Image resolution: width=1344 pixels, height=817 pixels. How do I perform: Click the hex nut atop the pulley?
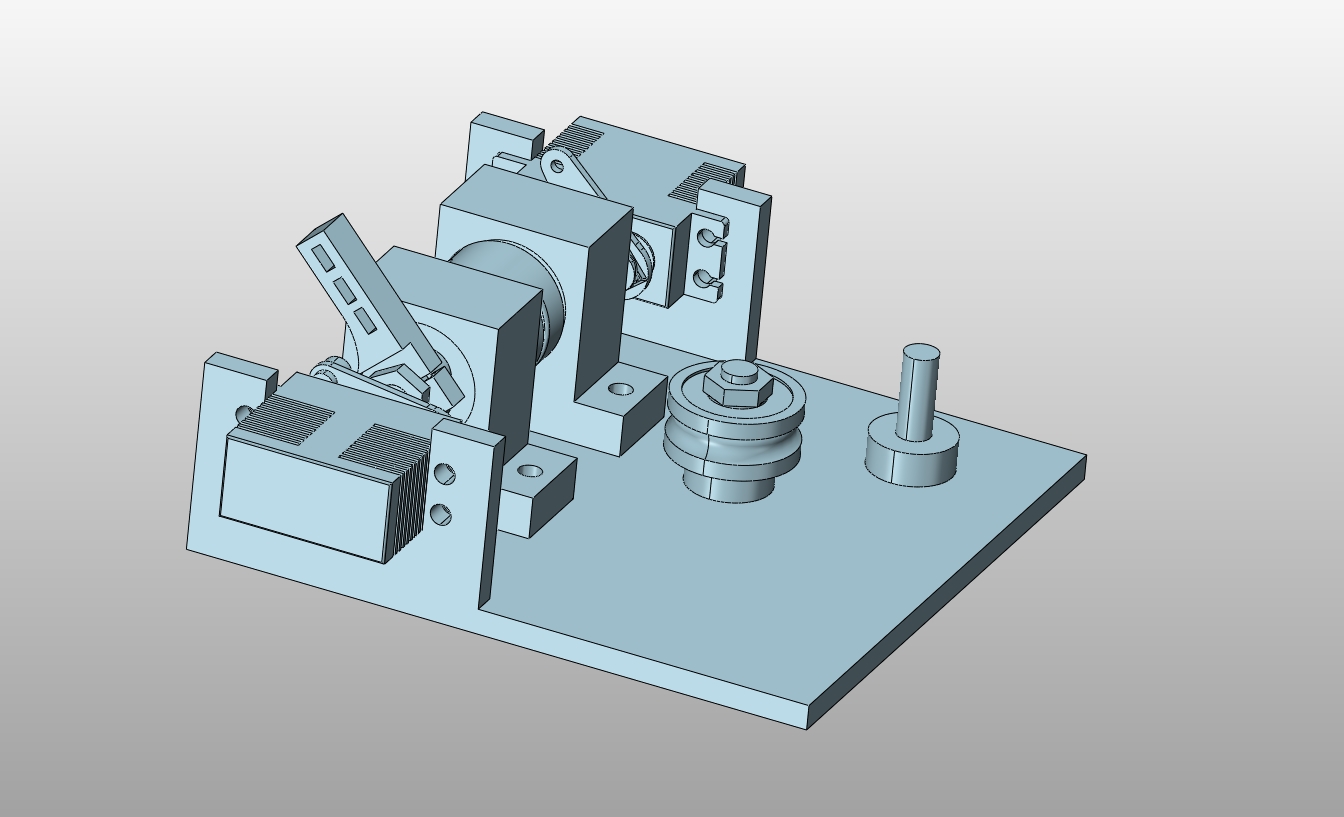tap(738, 382)
